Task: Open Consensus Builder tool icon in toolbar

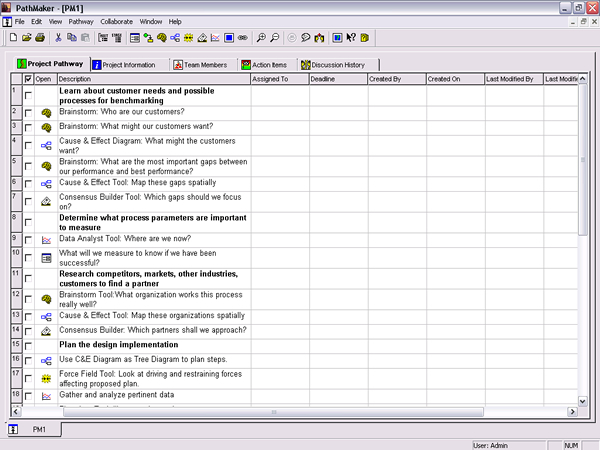Action: pos(202,38)
